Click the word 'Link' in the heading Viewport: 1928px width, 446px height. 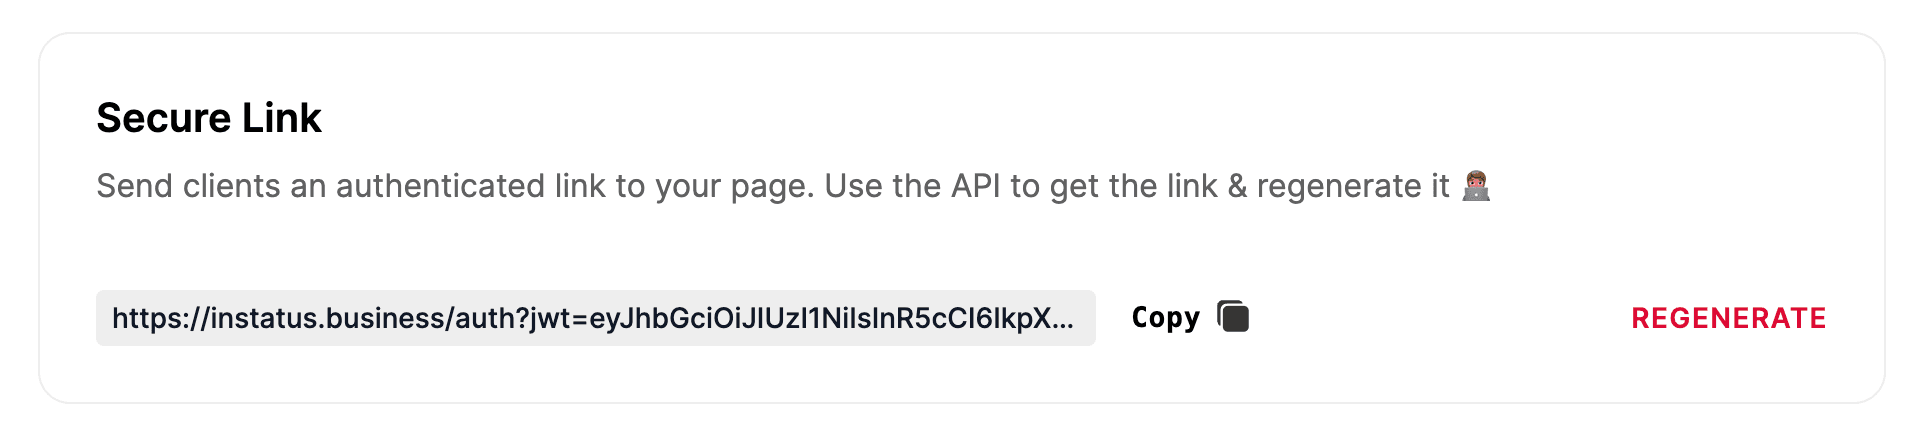tap(281, 118)
